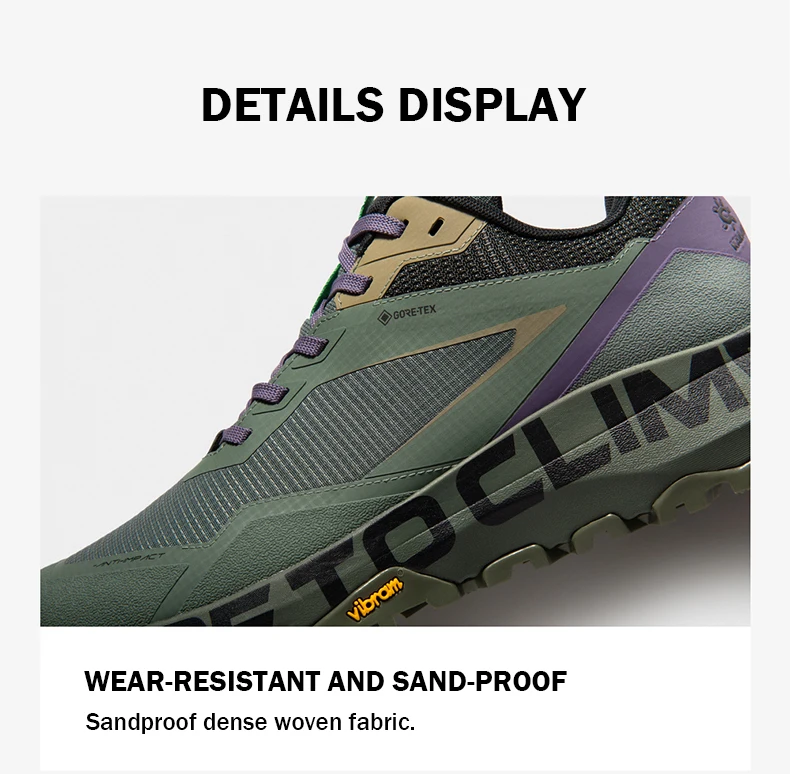
Task: Click the GORE-TEX diamond emblem
Action: tap(384, 317)
